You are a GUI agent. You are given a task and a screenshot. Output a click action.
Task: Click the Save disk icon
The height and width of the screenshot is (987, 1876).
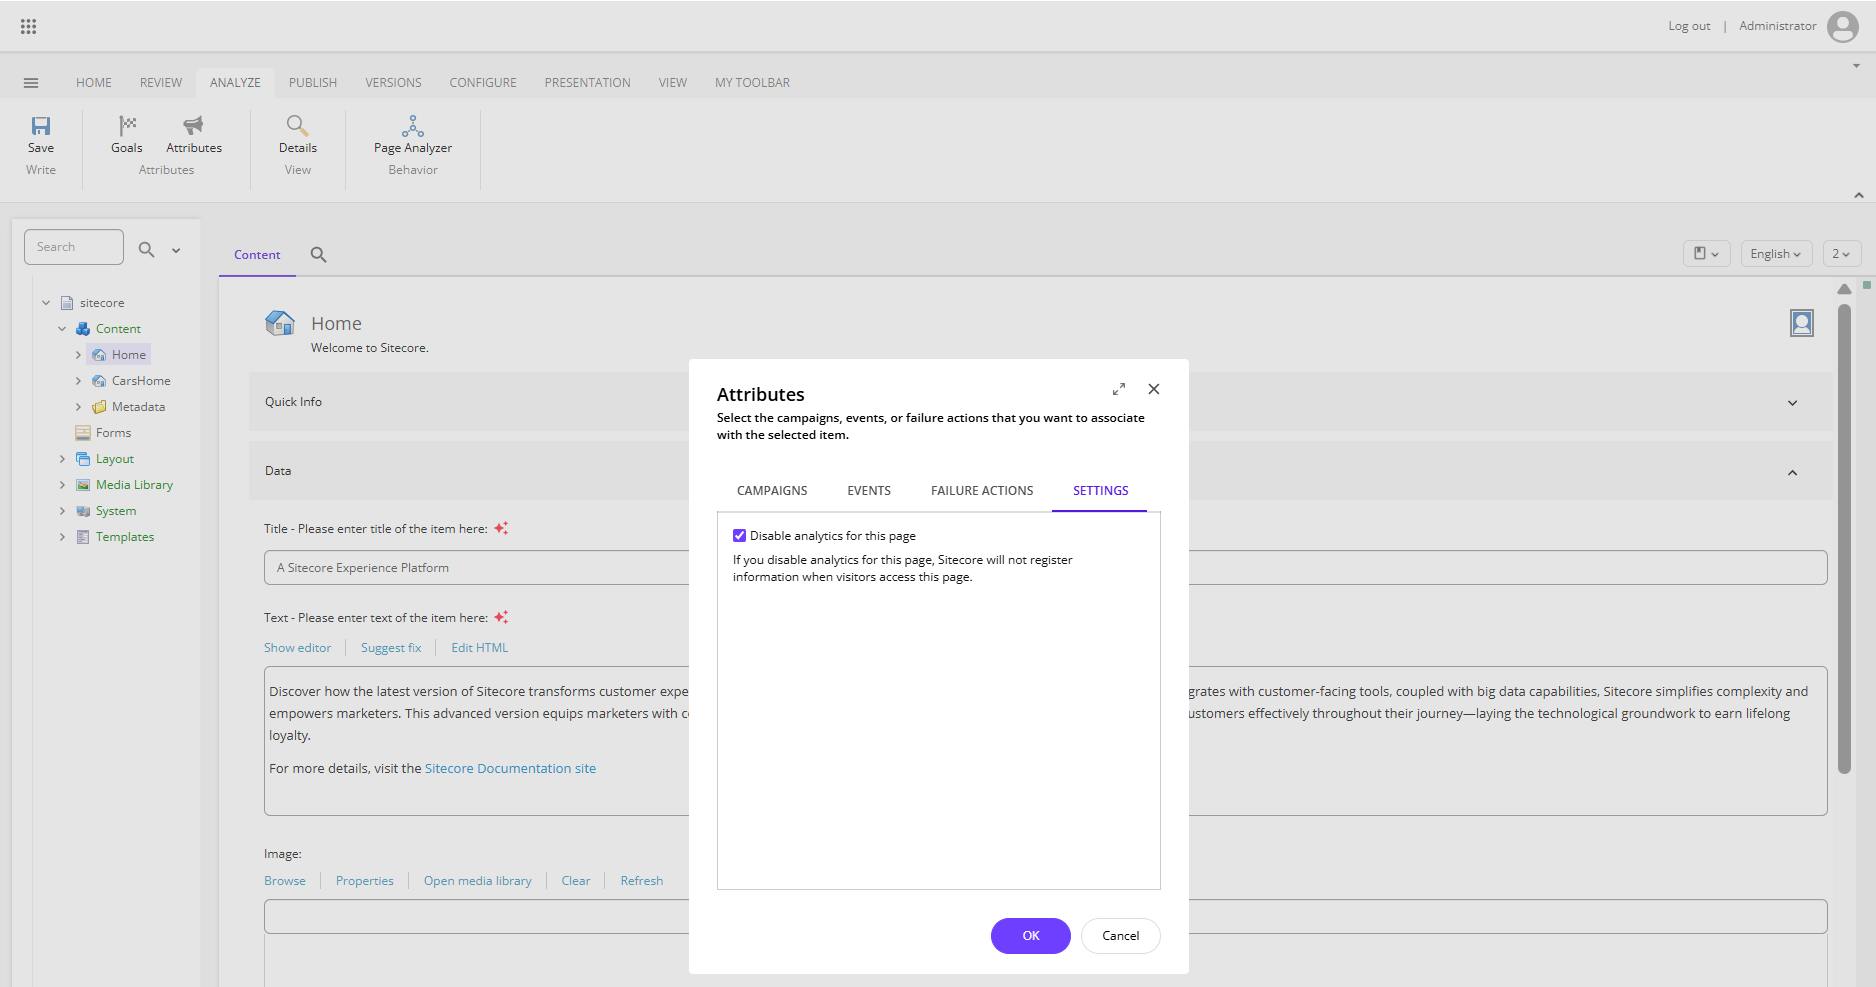[41, 125]
